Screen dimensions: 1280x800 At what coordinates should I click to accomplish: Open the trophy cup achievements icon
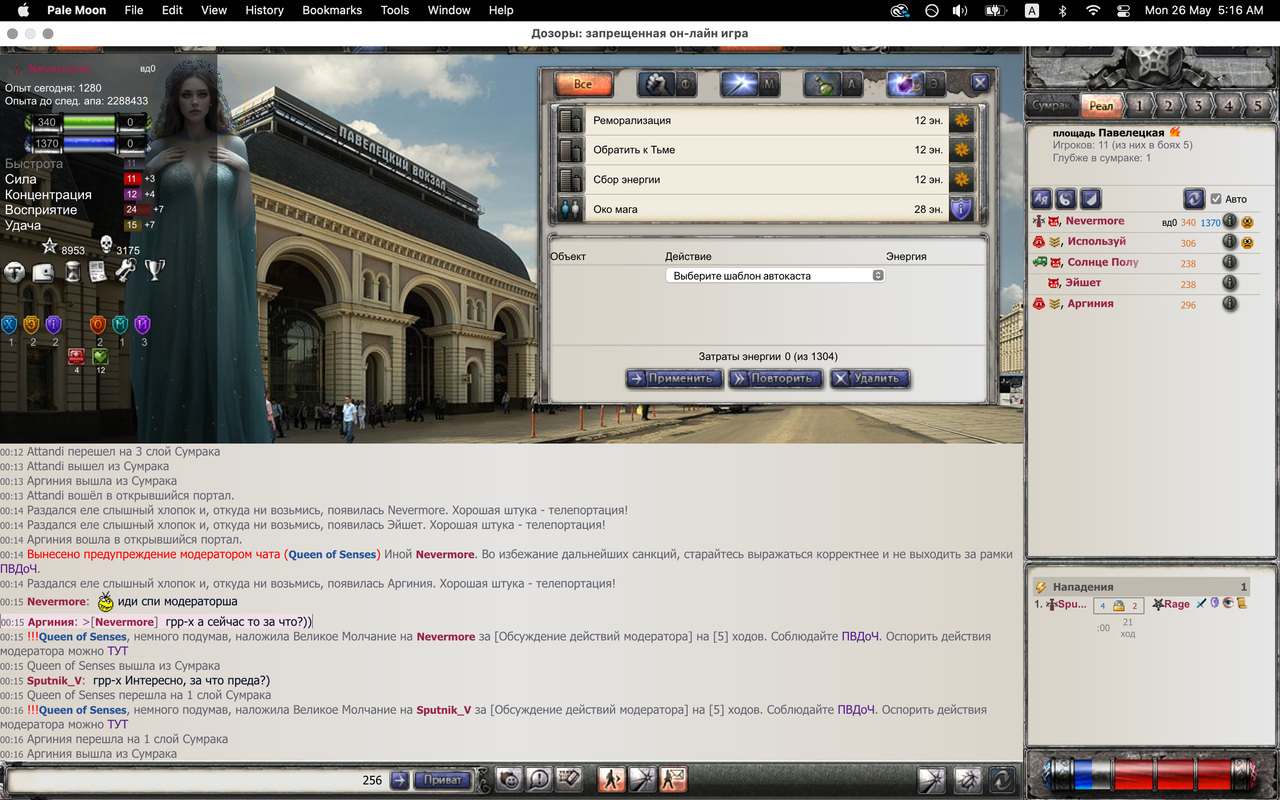(155, 271)
